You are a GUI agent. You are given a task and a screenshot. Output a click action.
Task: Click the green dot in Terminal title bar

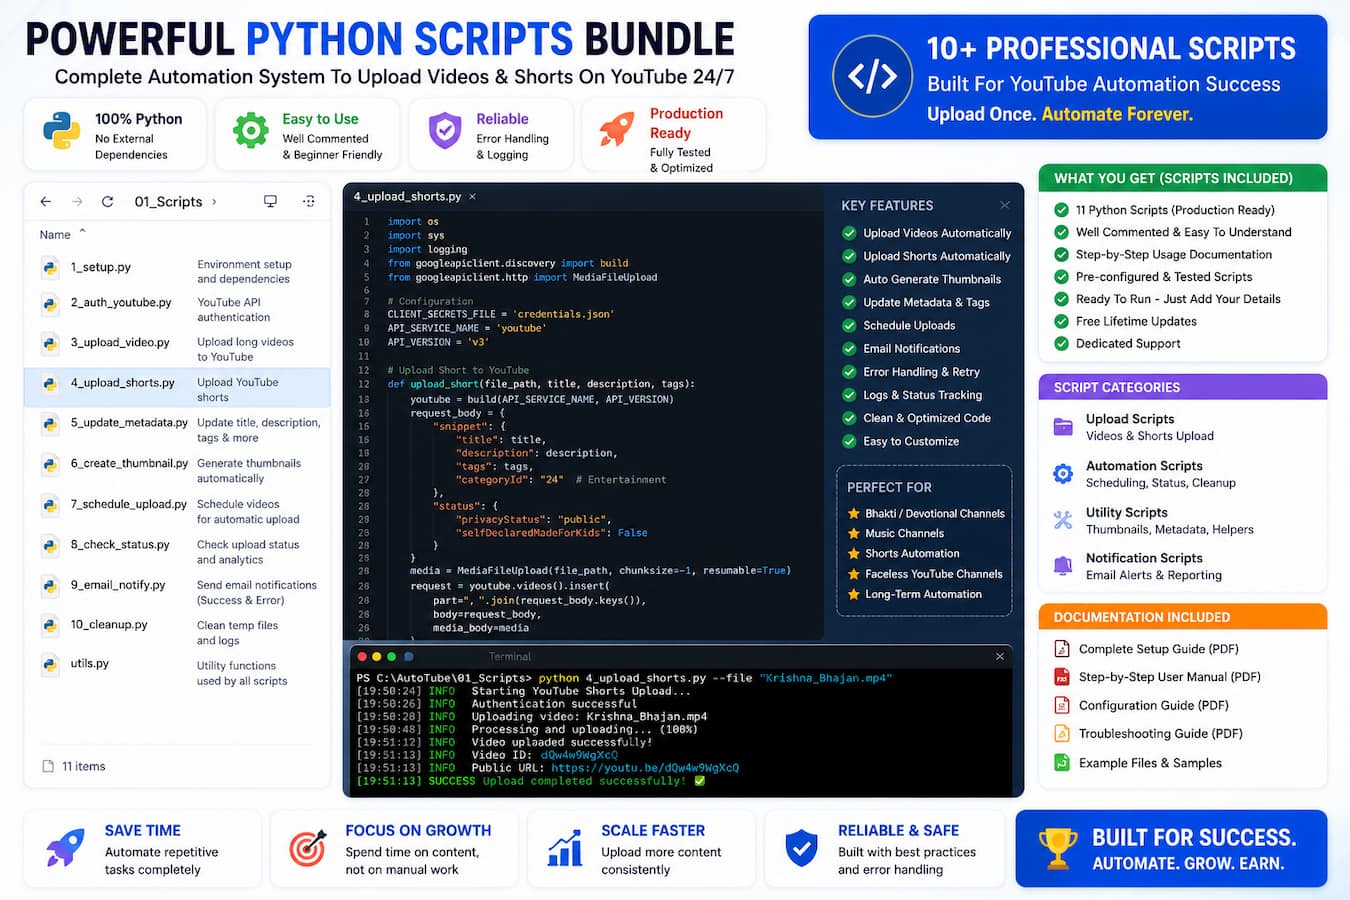[x=391, y=657]
